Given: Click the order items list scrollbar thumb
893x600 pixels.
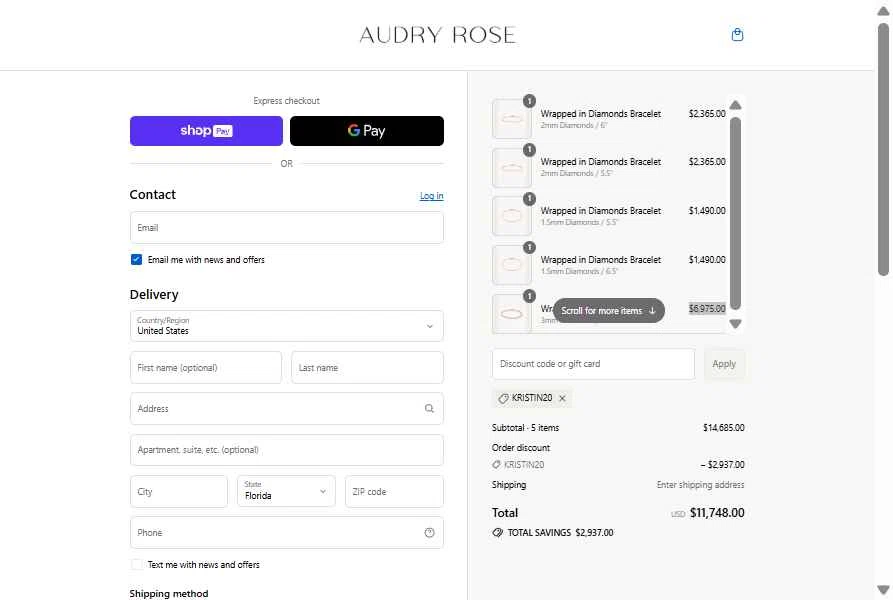Looking at the screenshot, I should (735, 213).
